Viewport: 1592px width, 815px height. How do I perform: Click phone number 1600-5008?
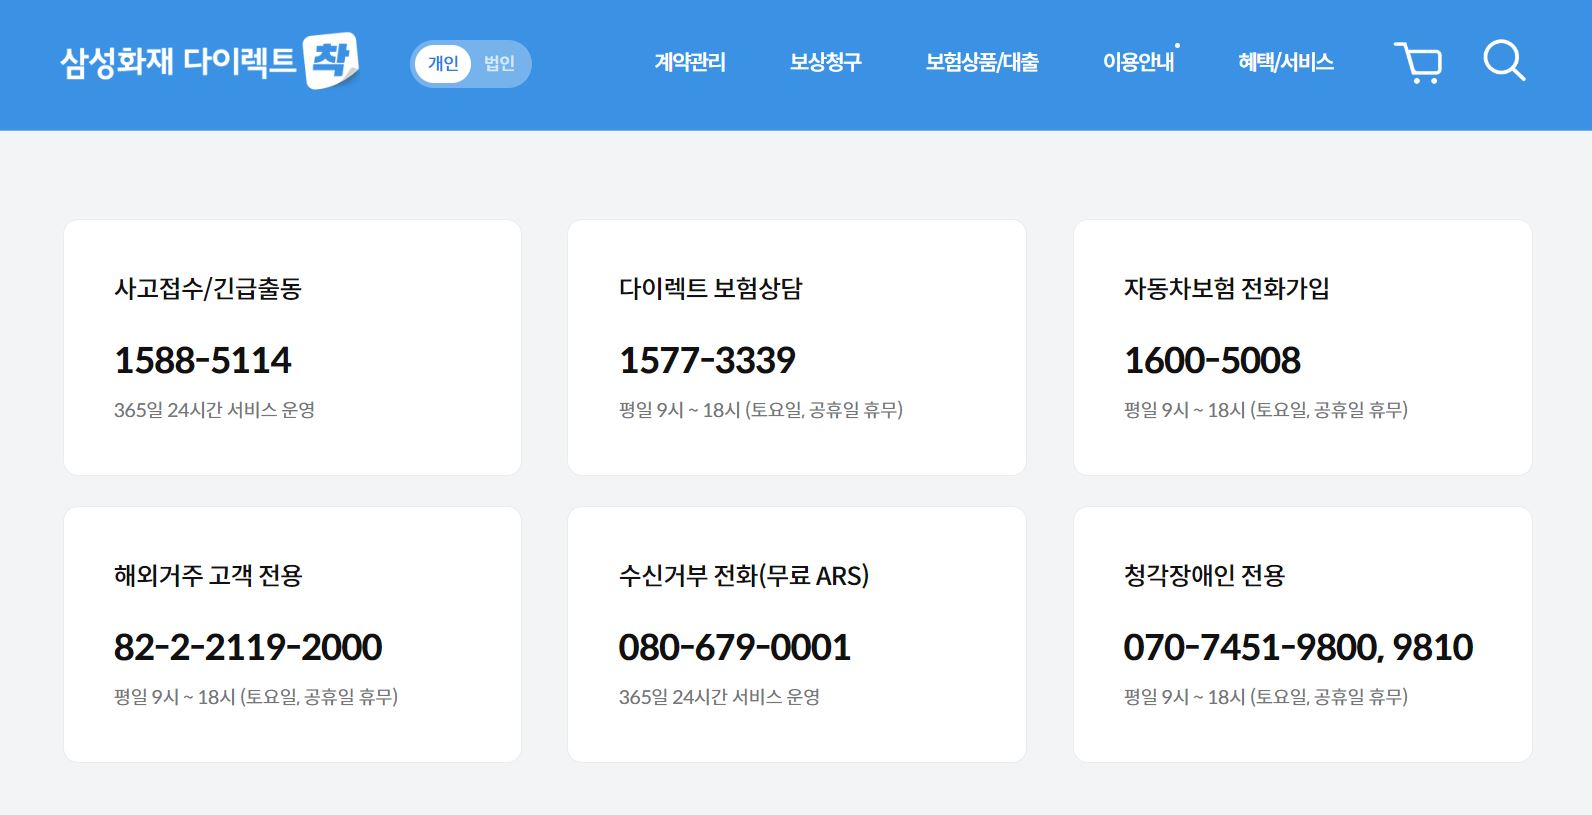1213,360
